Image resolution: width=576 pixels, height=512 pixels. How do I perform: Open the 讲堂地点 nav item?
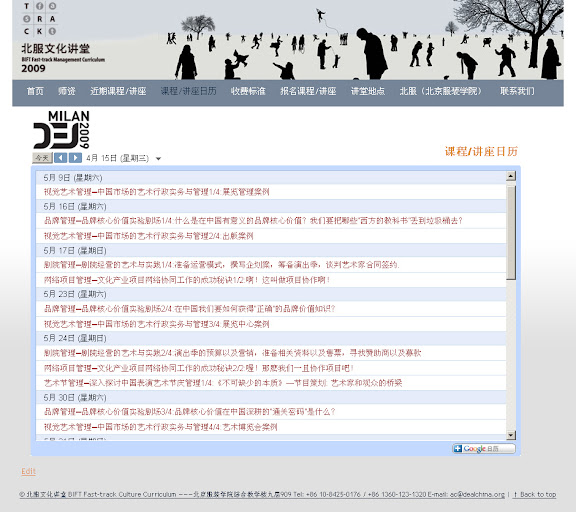(368, 91)
